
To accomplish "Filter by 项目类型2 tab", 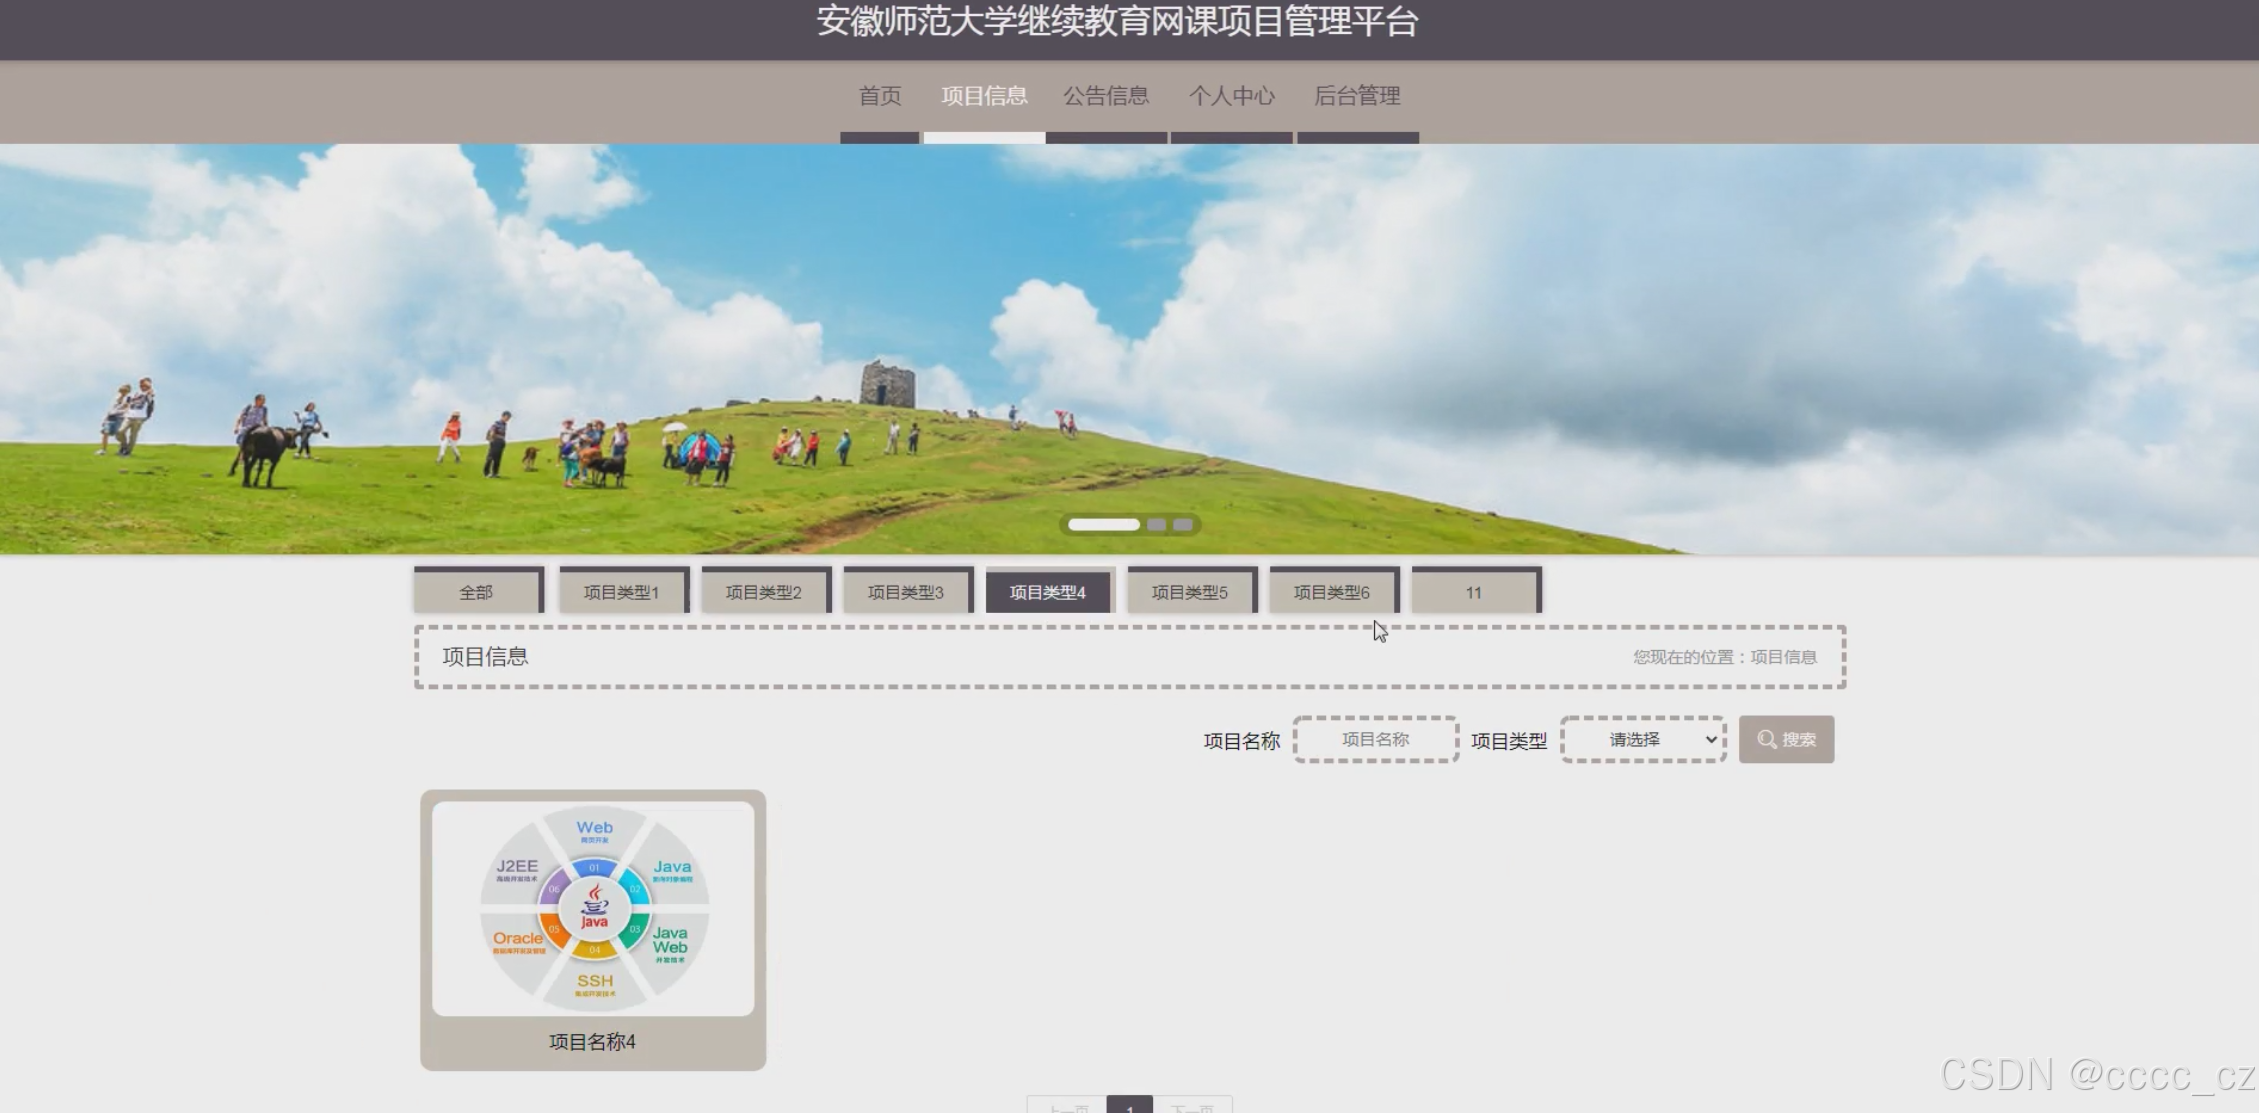I will 764,592.
